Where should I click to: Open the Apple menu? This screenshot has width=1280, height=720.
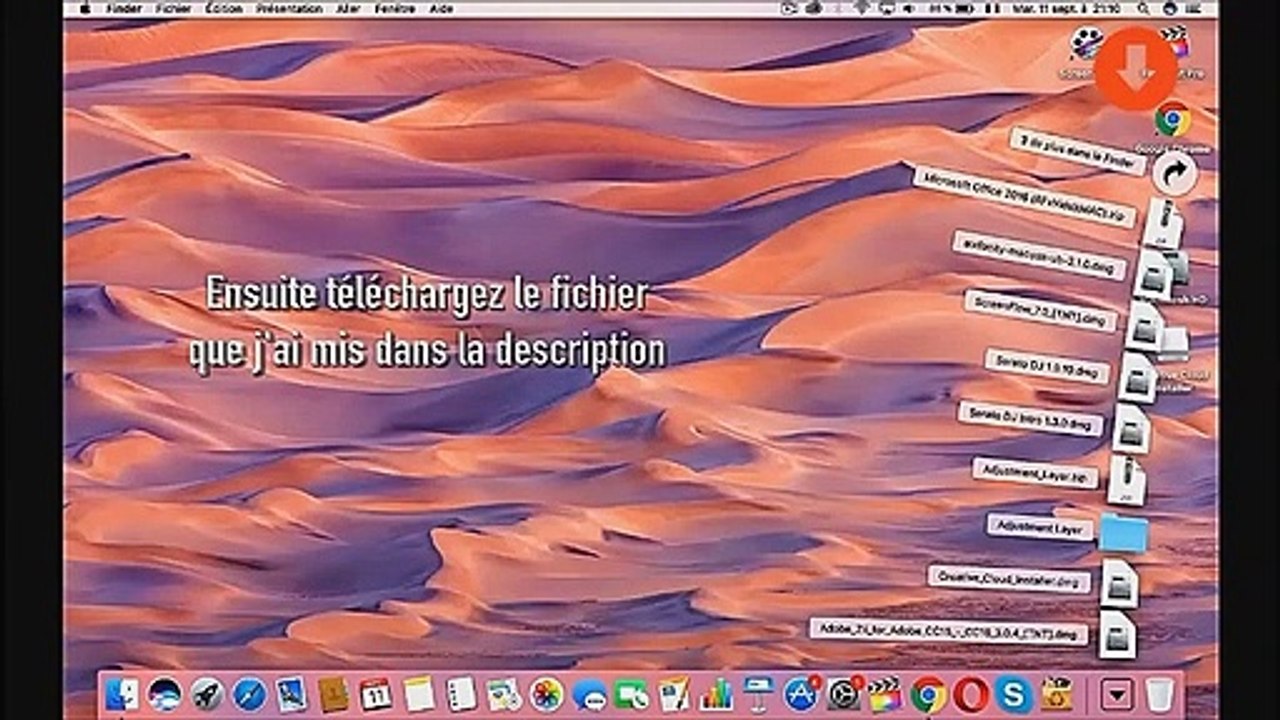coord(84,8)
